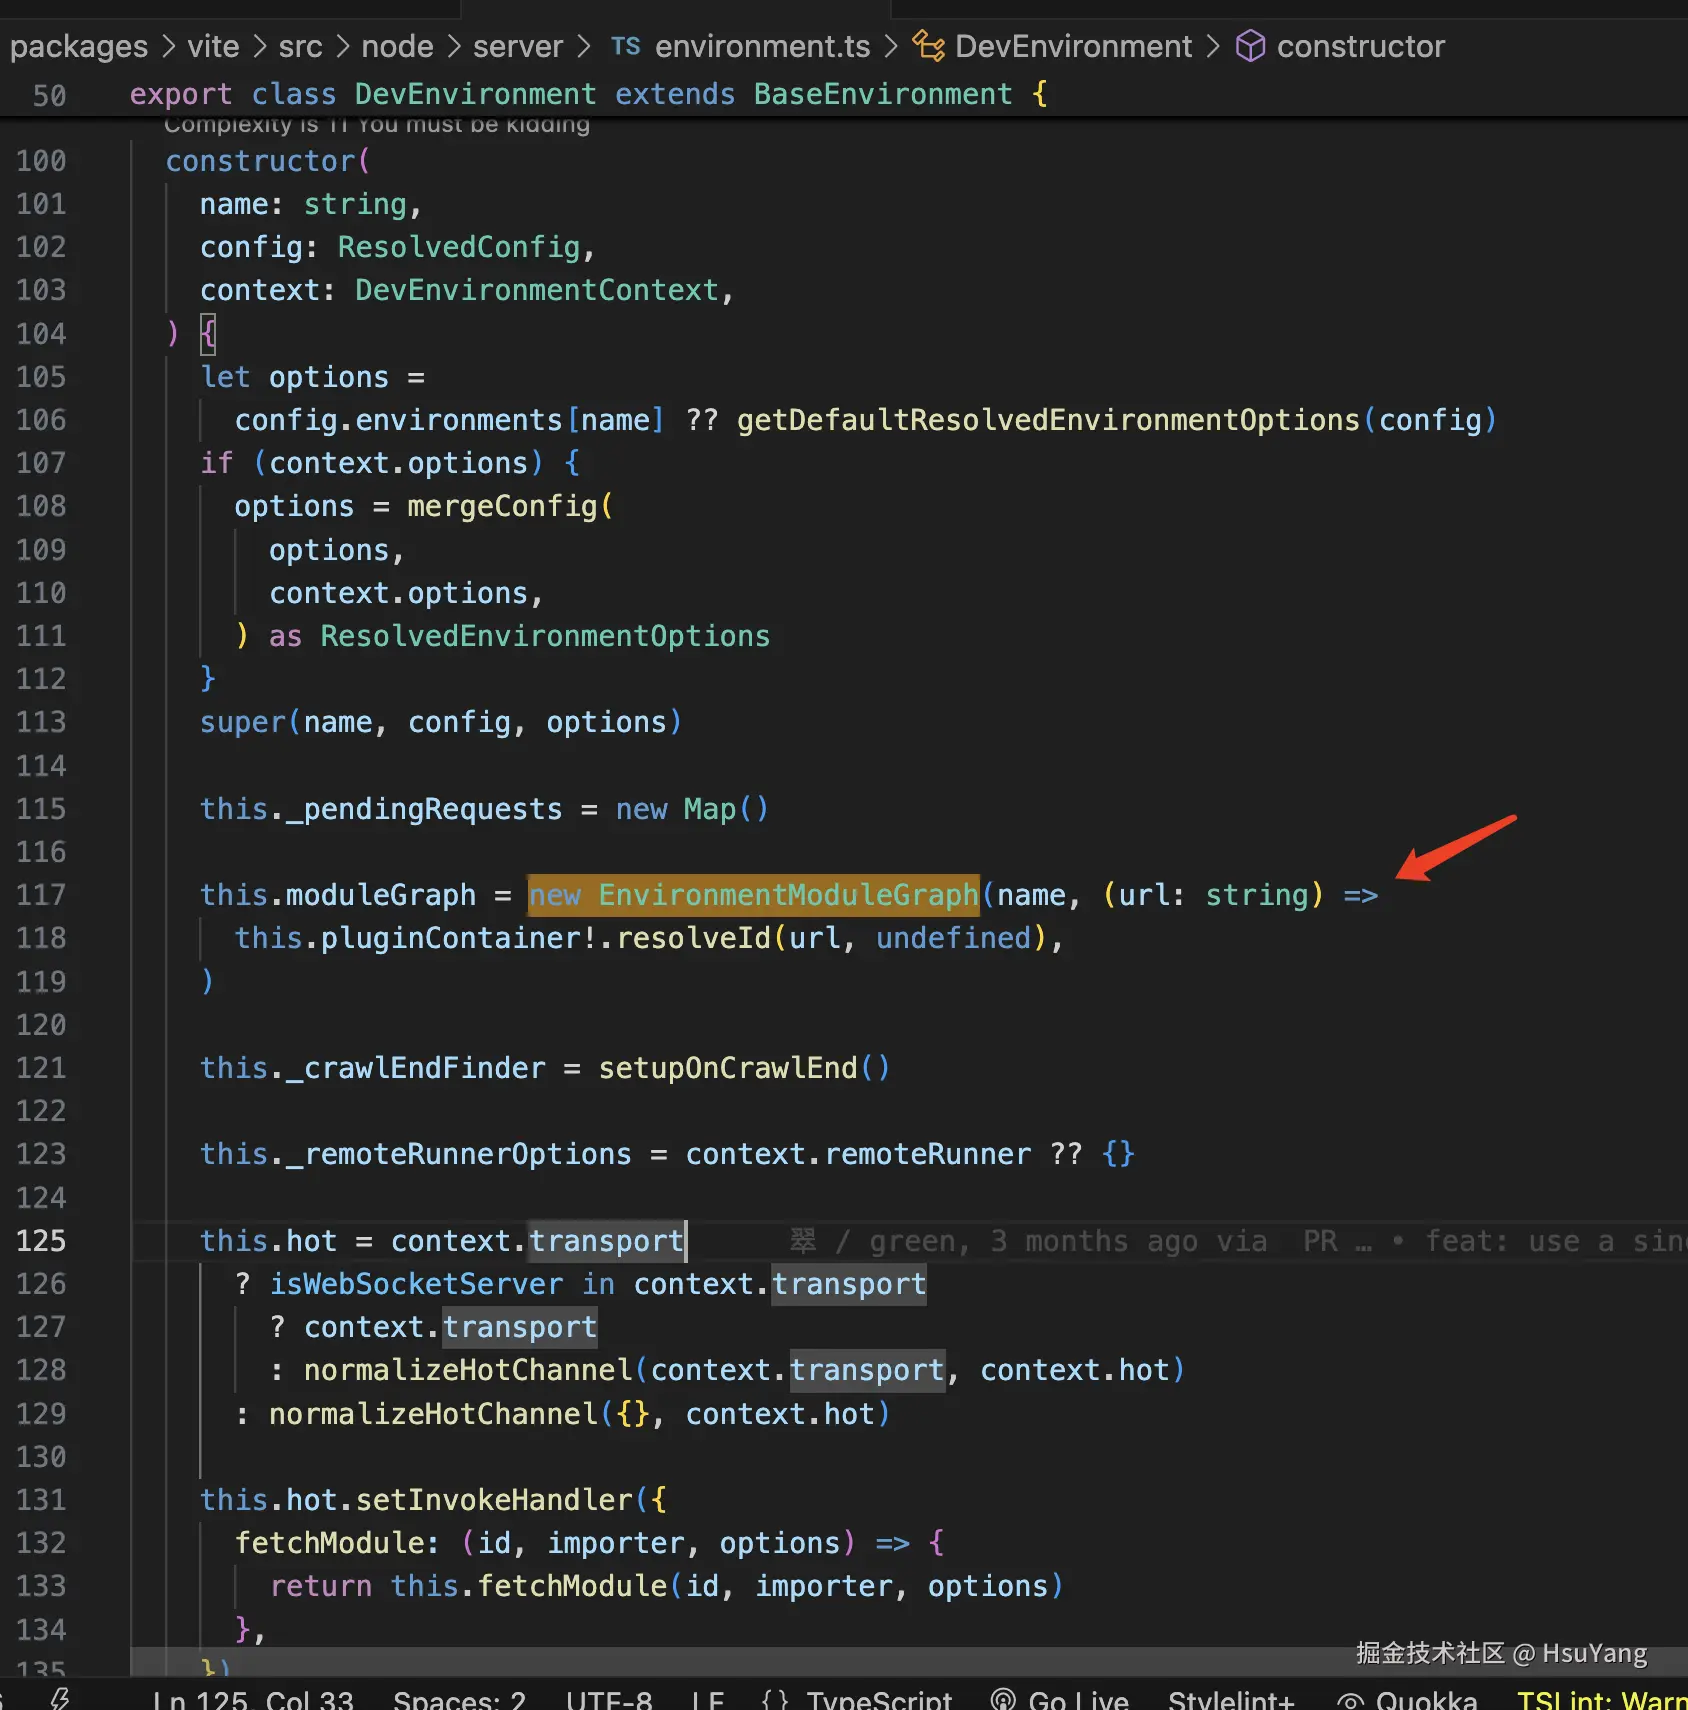The width and height of the screenshot is (1688, 1710).
Task: Click line number 125 in the gutter
Action: point(41,1241)
